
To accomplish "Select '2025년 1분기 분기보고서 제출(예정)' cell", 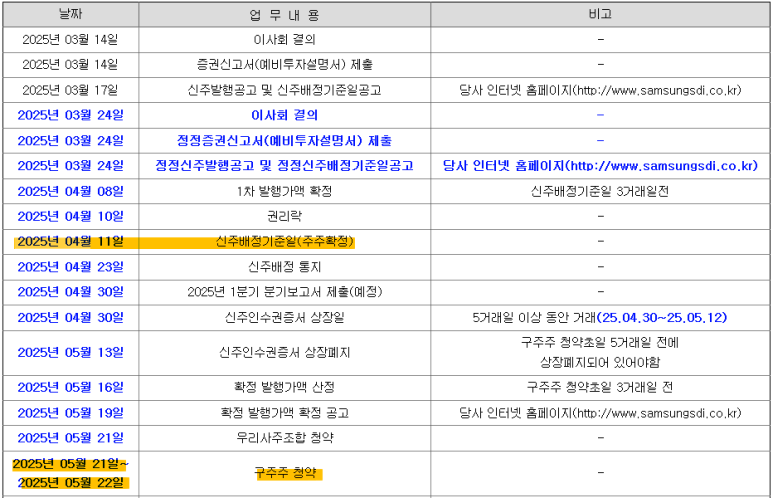I will click(284, 292).
